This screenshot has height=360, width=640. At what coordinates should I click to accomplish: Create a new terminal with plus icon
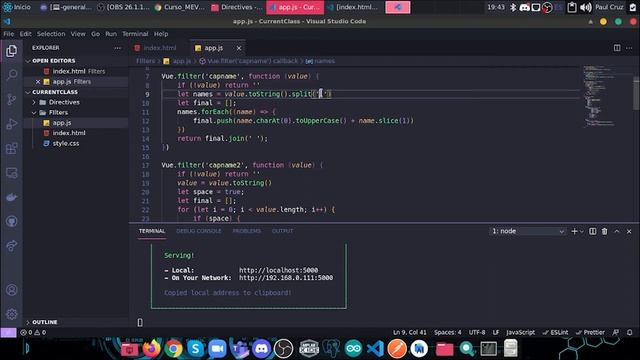click(574, 231)
